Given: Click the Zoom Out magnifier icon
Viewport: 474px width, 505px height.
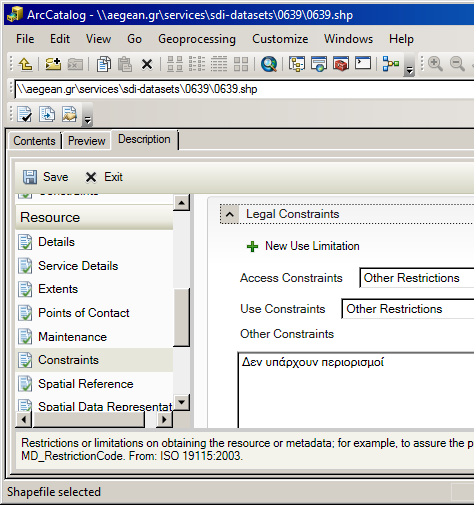Looking at the screenshot, I should [457, 64].
